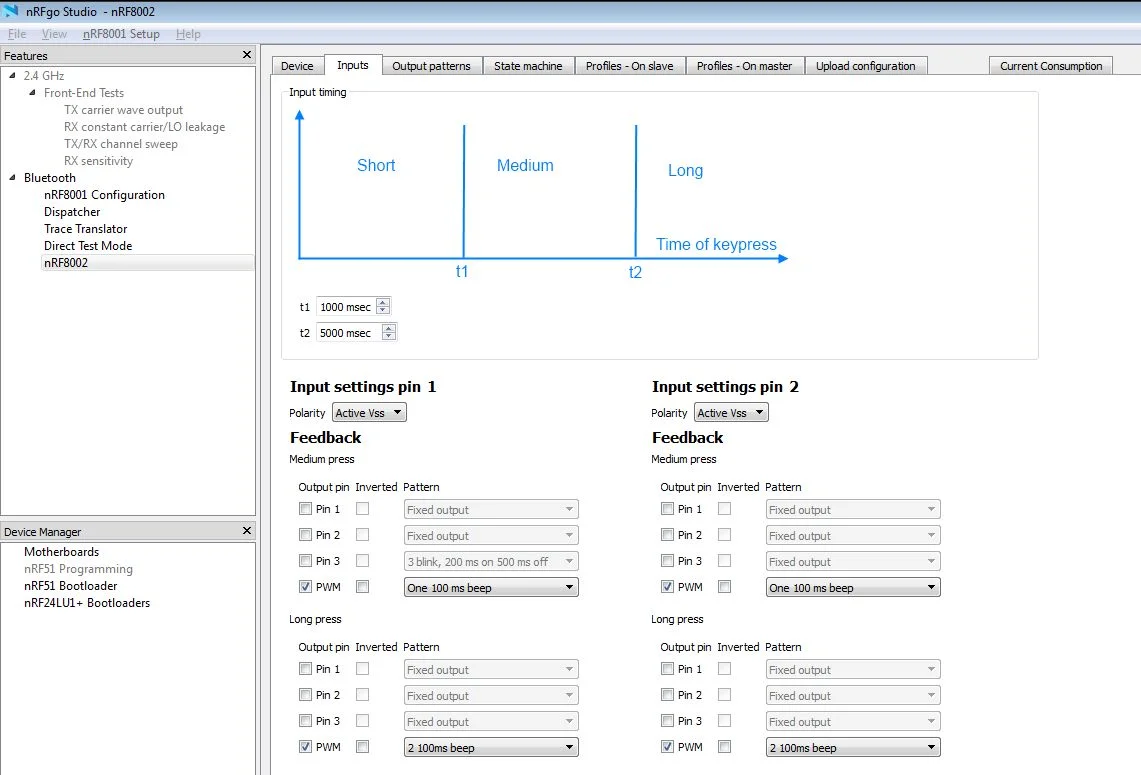Close the Features panel
The image size is (1141, 775).
247,55
